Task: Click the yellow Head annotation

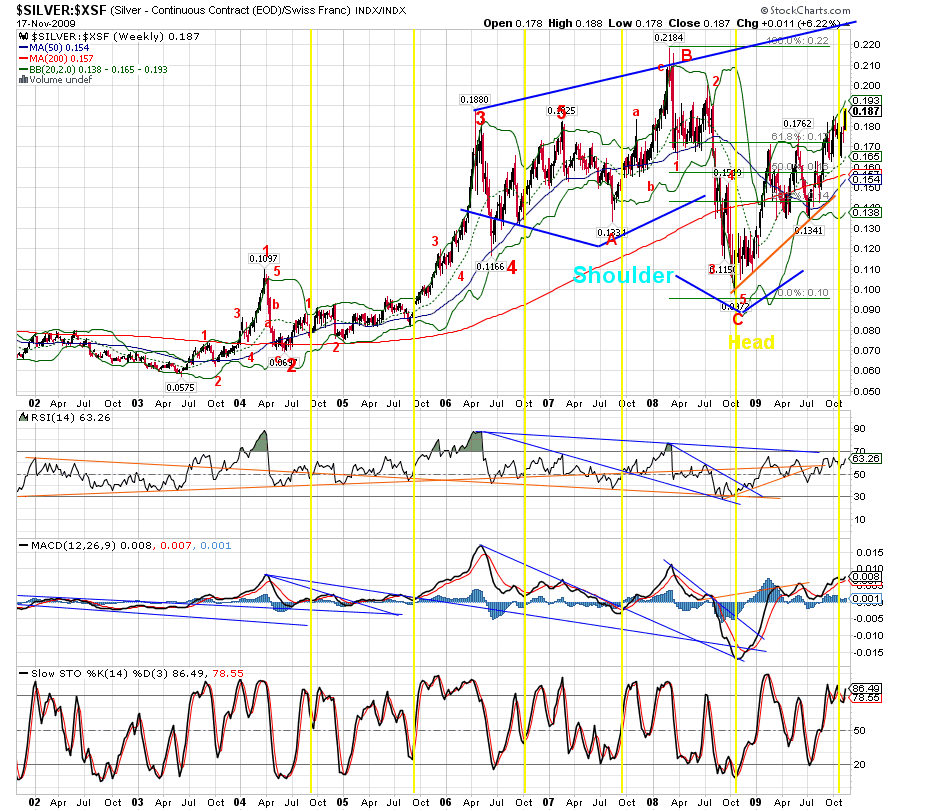Action: [751, 342]
